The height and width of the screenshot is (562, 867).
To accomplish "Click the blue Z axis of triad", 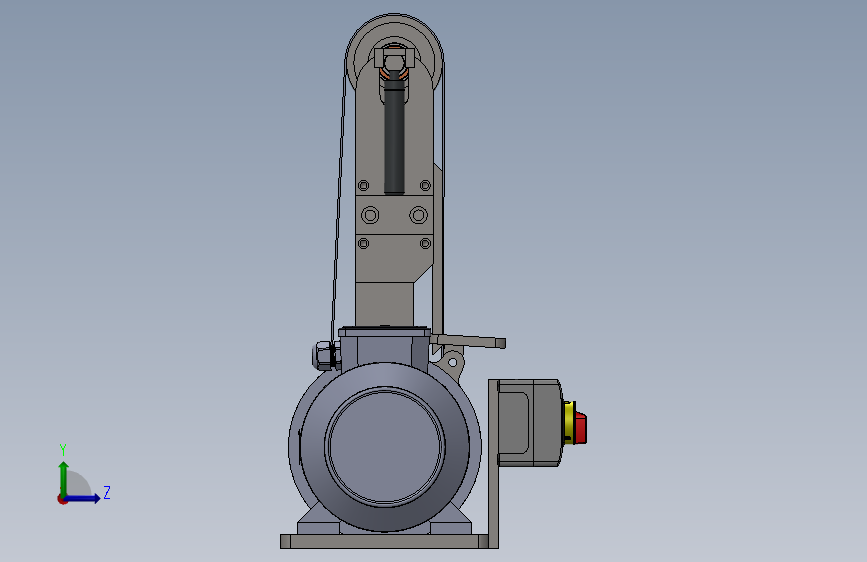I will click(x=84, y=498).
